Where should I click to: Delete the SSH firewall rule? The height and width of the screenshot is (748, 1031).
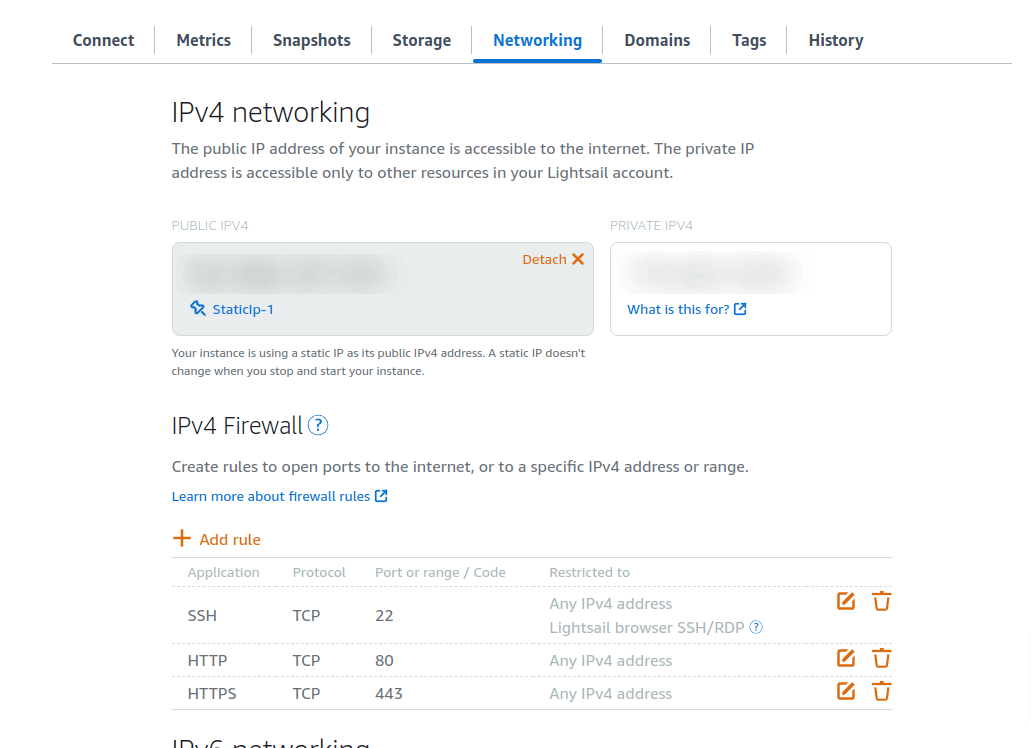coord(881,601)
